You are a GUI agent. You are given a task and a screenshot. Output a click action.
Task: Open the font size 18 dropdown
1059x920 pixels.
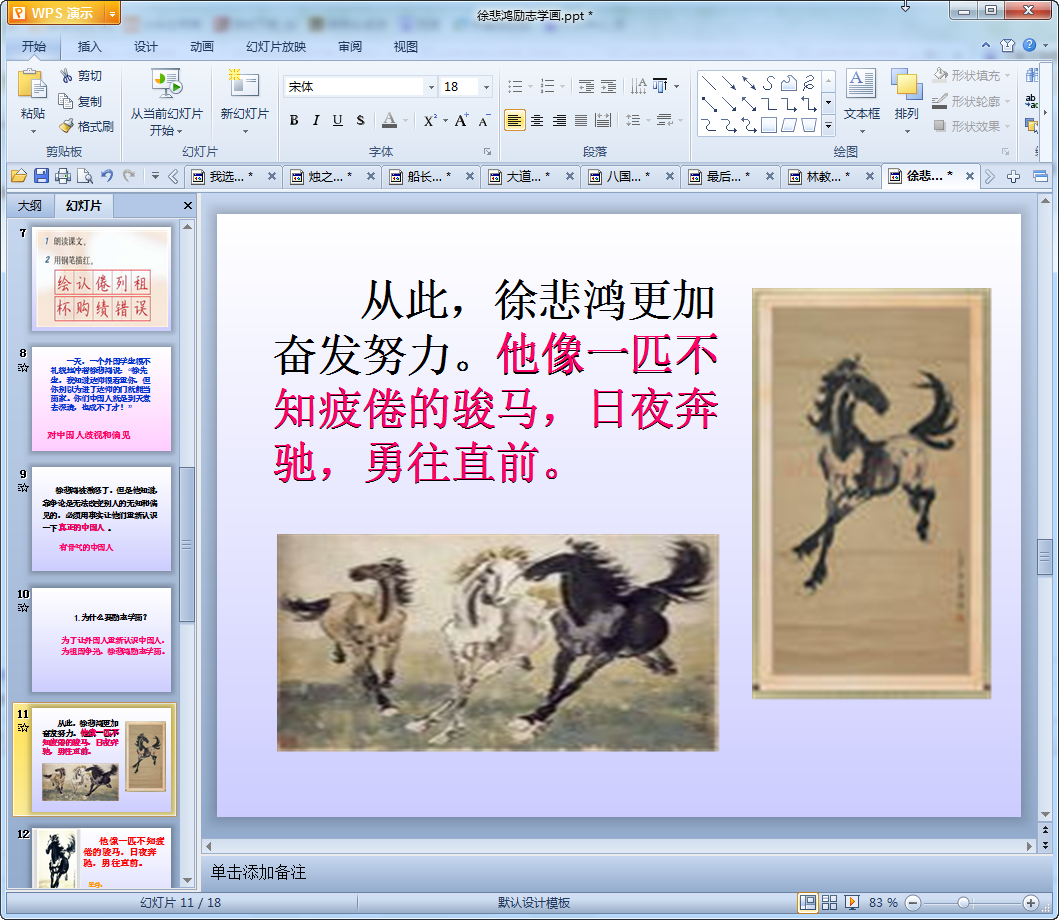click(486, 86)
